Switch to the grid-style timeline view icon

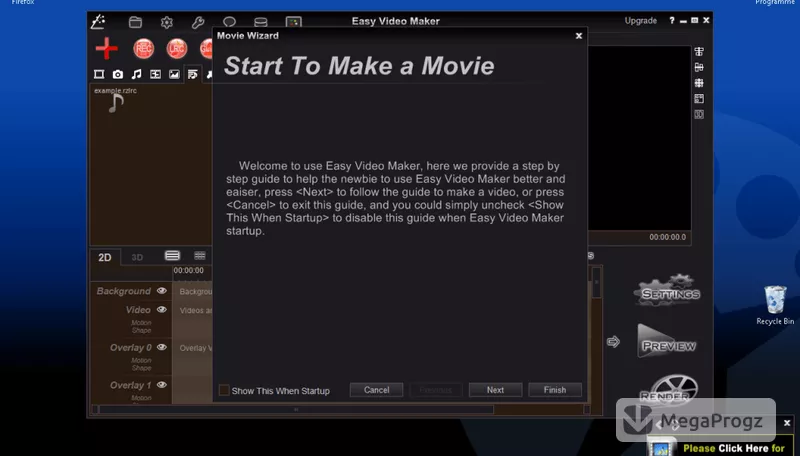(x=200, y=256)
